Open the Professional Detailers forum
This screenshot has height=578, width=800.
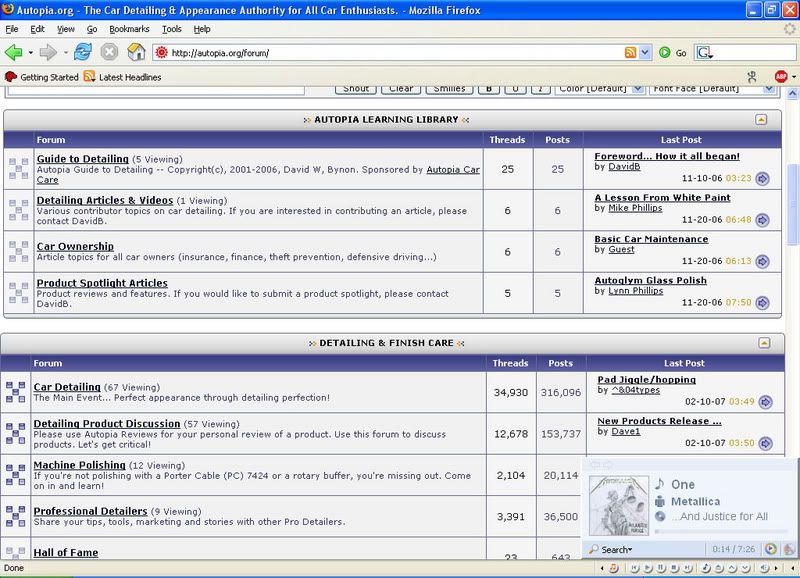[90, 511]
